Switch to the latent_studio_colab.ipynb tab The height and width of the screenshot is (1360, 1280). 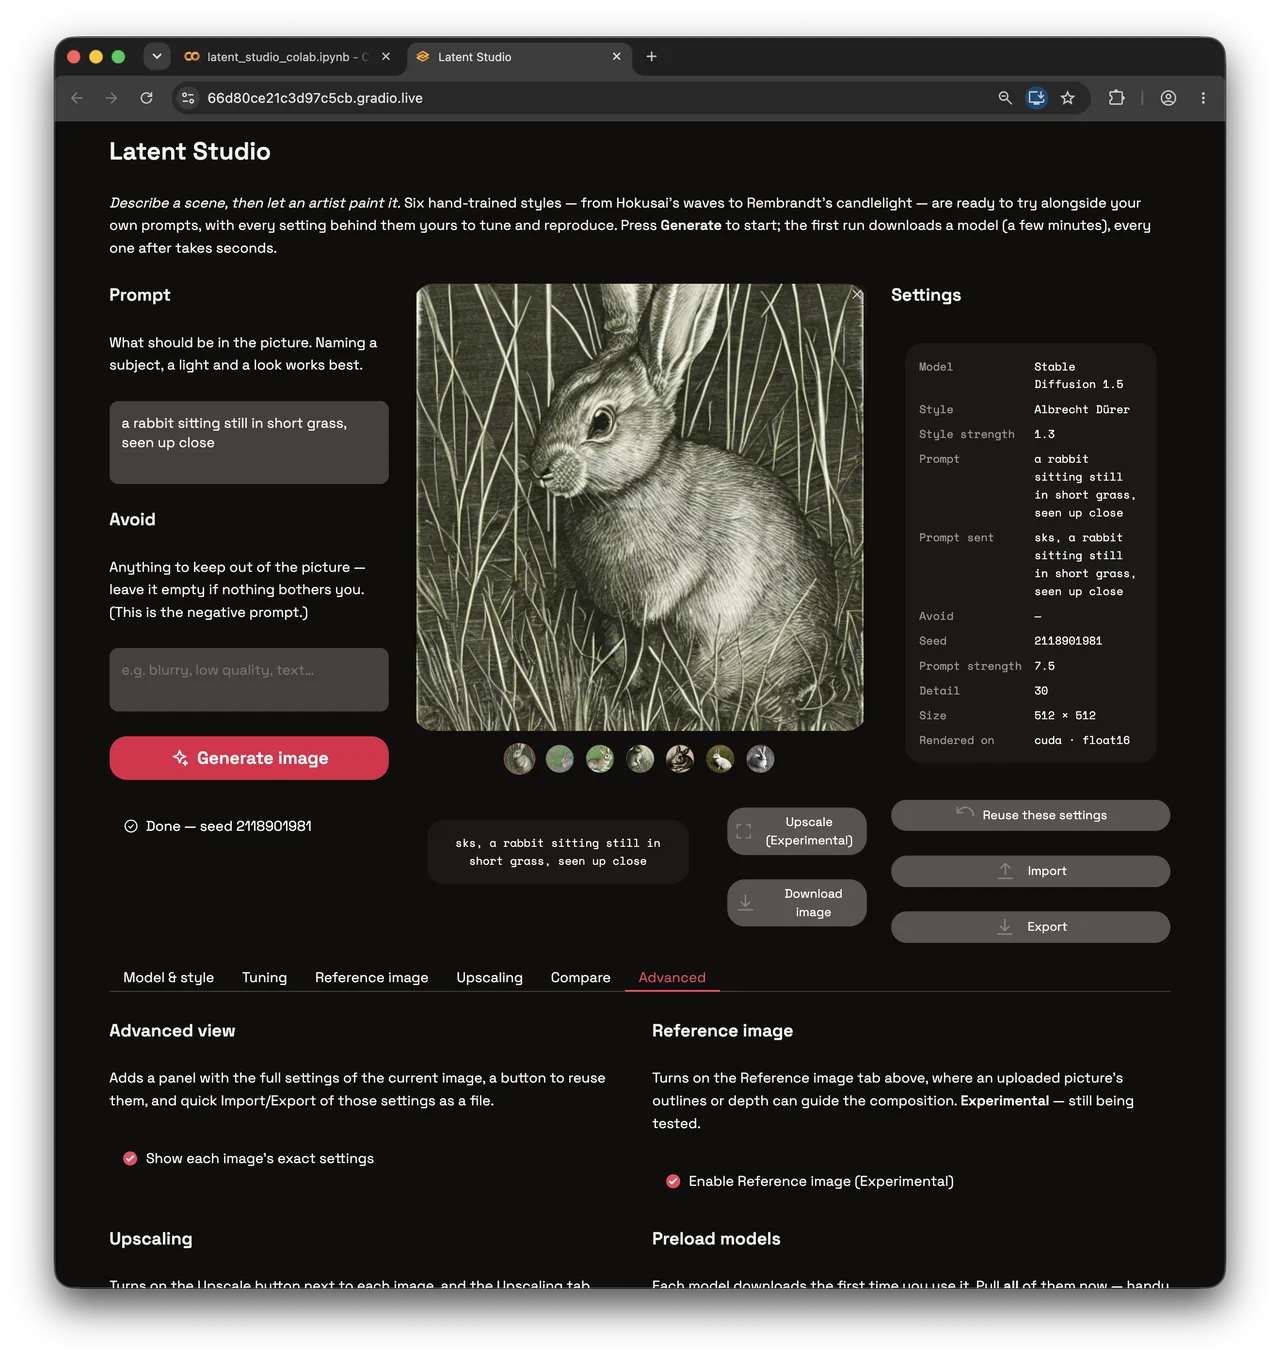click(288, 57)
